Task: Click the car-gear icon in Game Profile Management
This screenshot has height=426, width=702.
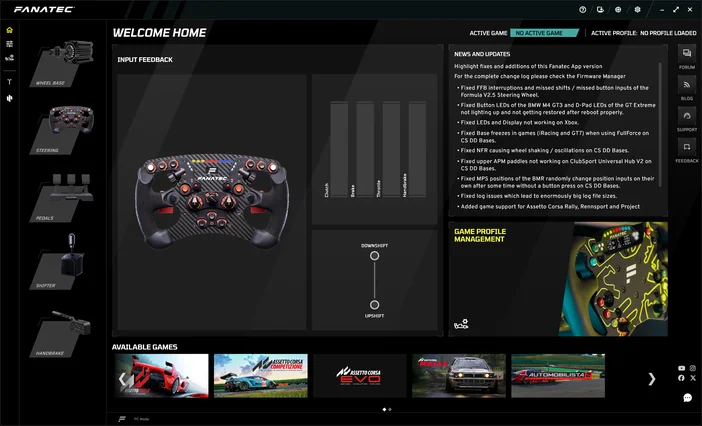Action: (461, 324)
